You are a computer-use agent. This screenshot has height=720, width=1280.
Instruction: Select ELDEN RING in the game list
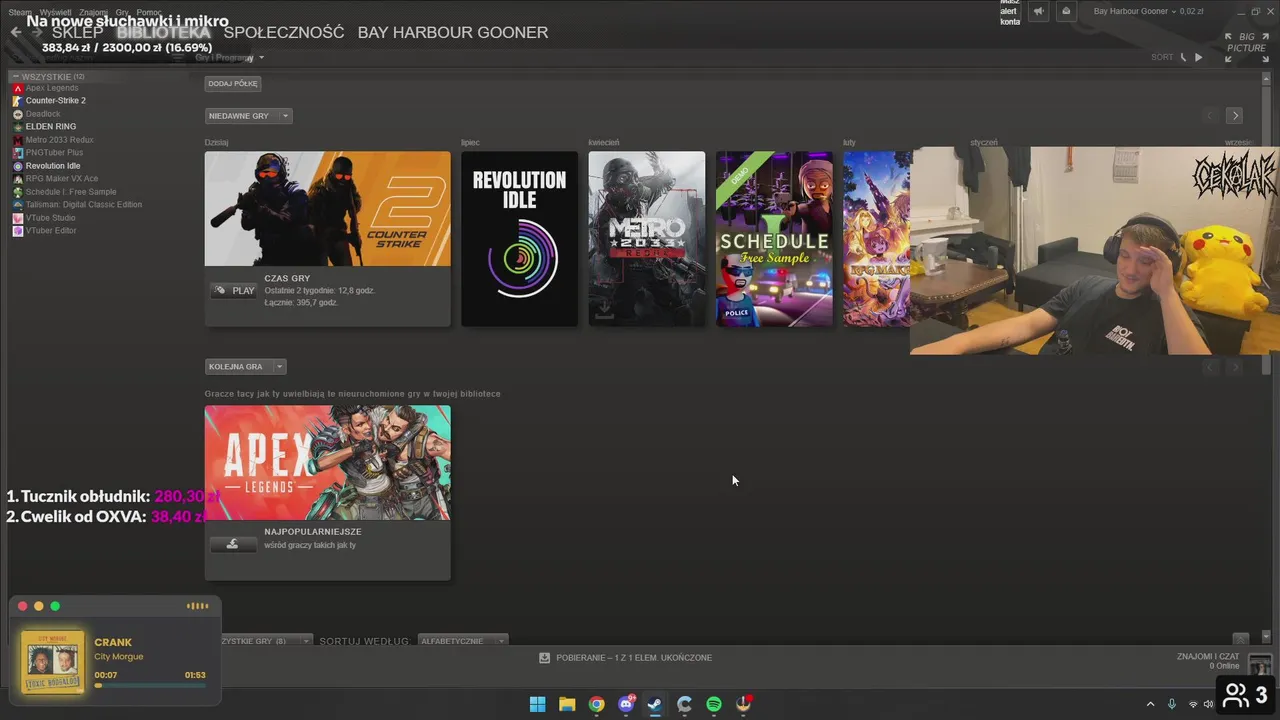pyautogui.click(x=51, y=127)
